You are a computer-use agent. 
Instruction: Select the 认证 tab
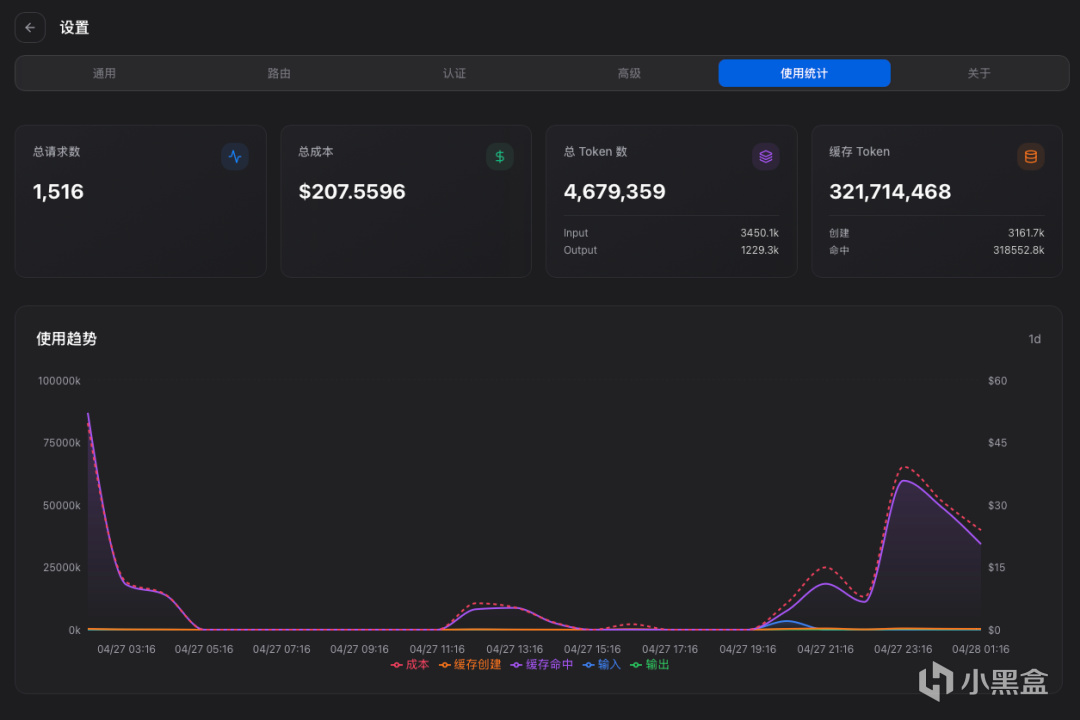pos(454,73)
